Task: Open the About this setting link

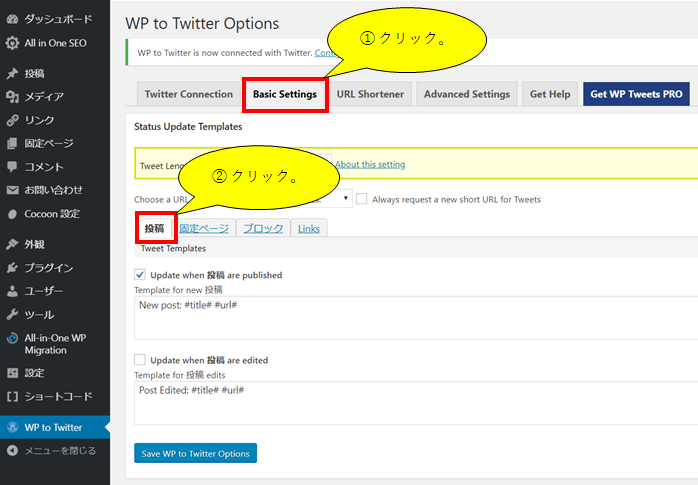Action: [370, 164]
